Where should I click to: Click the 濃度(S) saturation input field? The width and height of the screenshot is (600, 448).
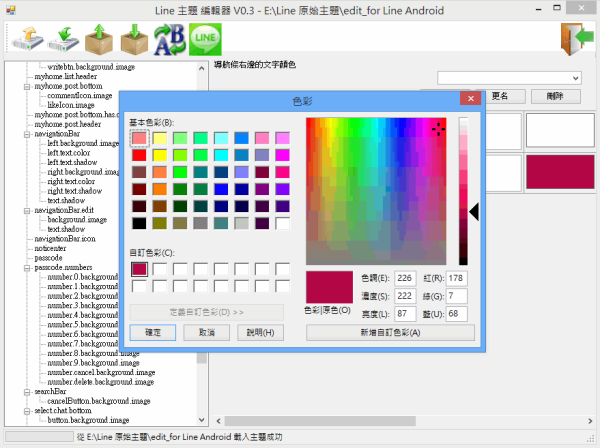click(405, 296)
